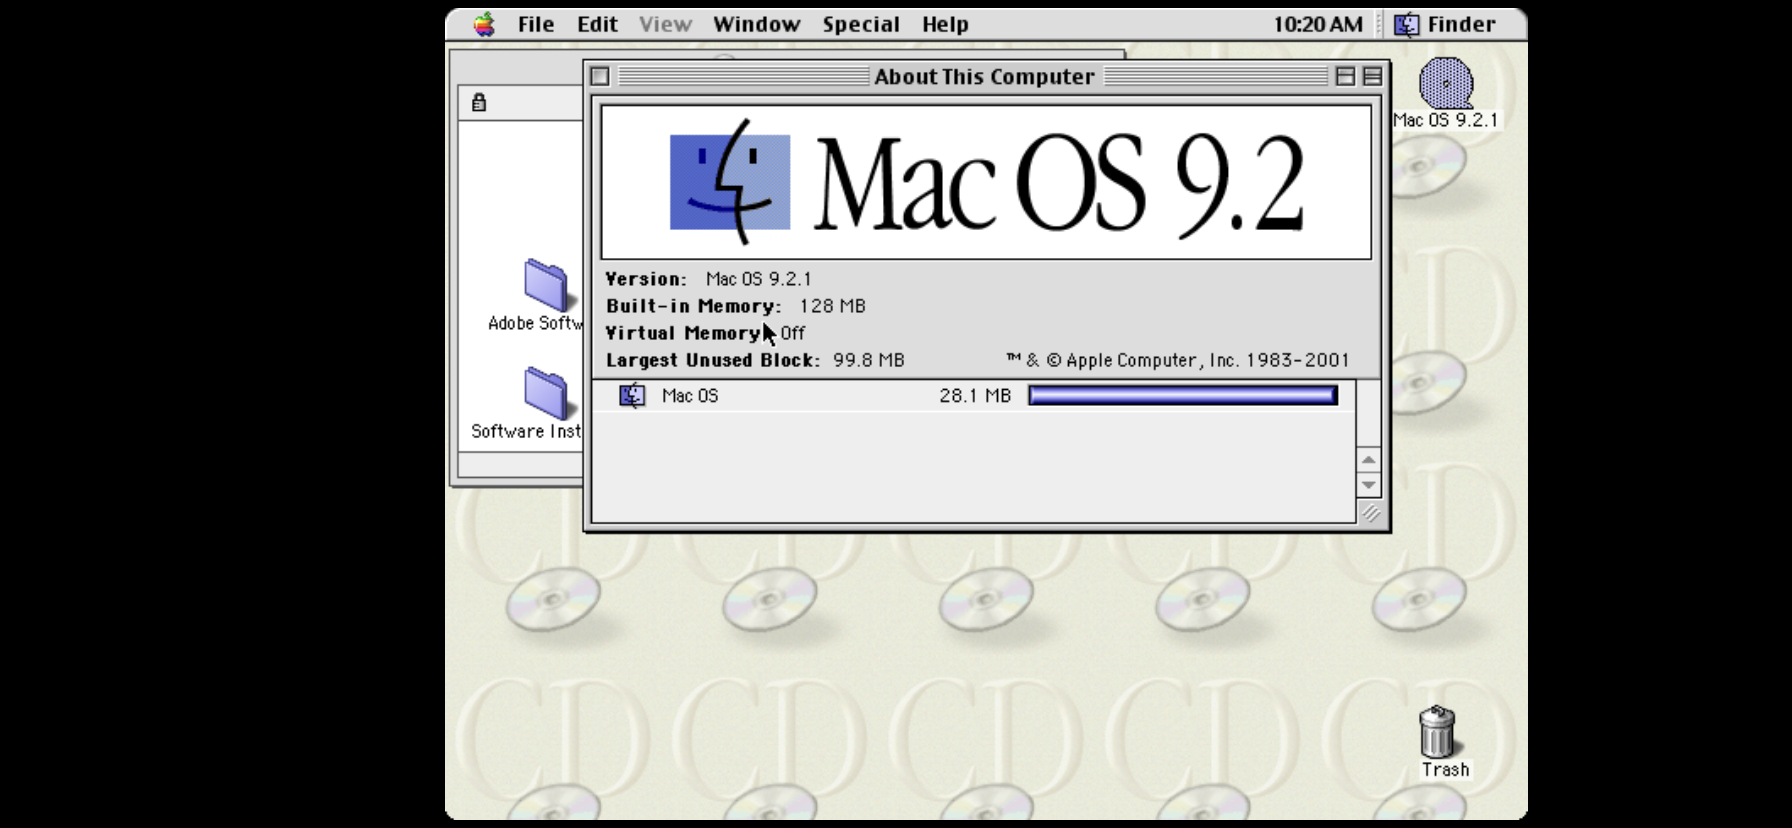Open the Special menu
Viewport: 1792px width, 828px height.
[861, 24]
